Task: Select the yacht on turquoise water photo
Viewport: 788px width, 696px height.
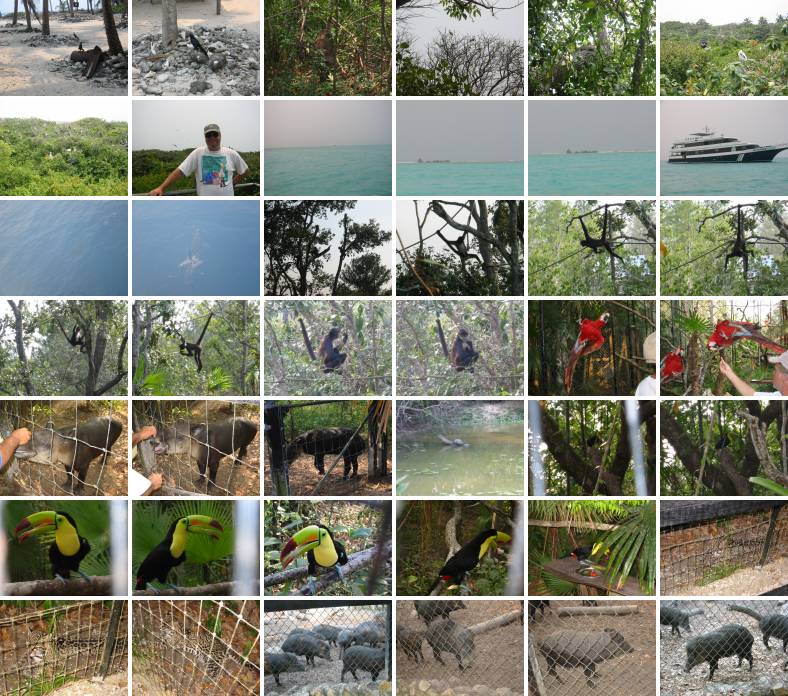Action: click(724, 148)
